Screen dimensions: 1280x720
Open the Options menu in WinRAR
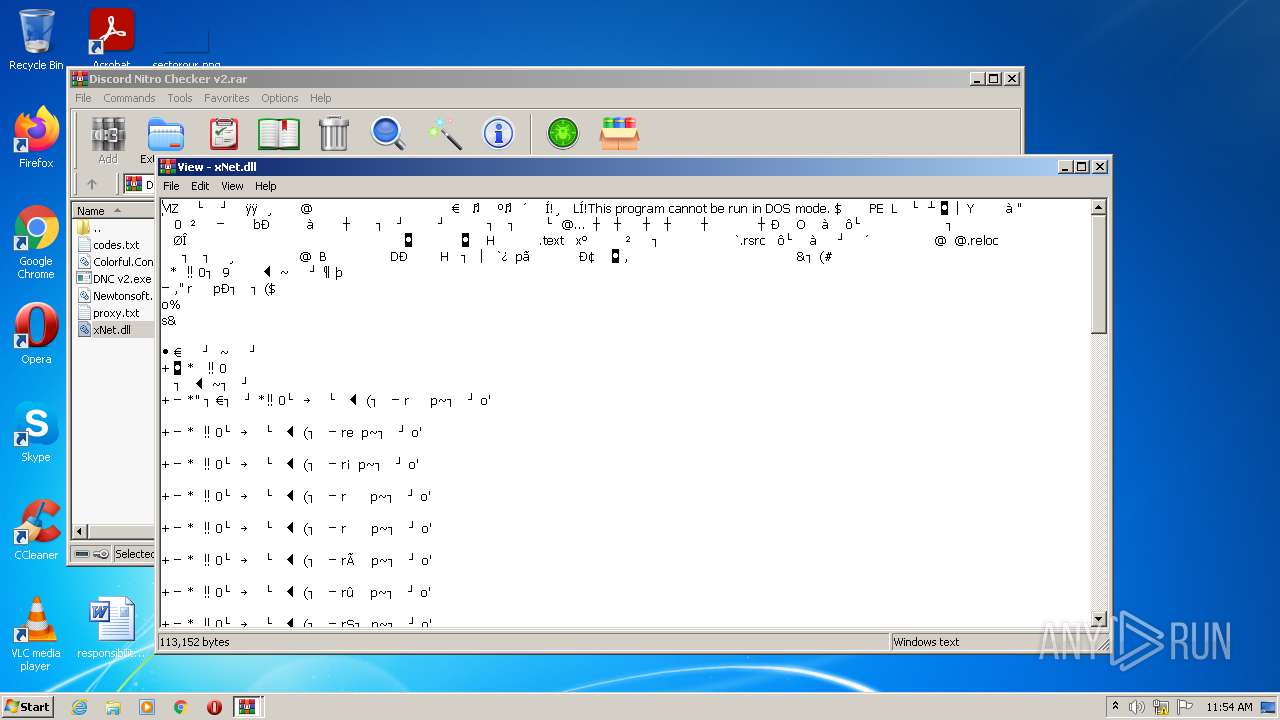tap(280, 98)
